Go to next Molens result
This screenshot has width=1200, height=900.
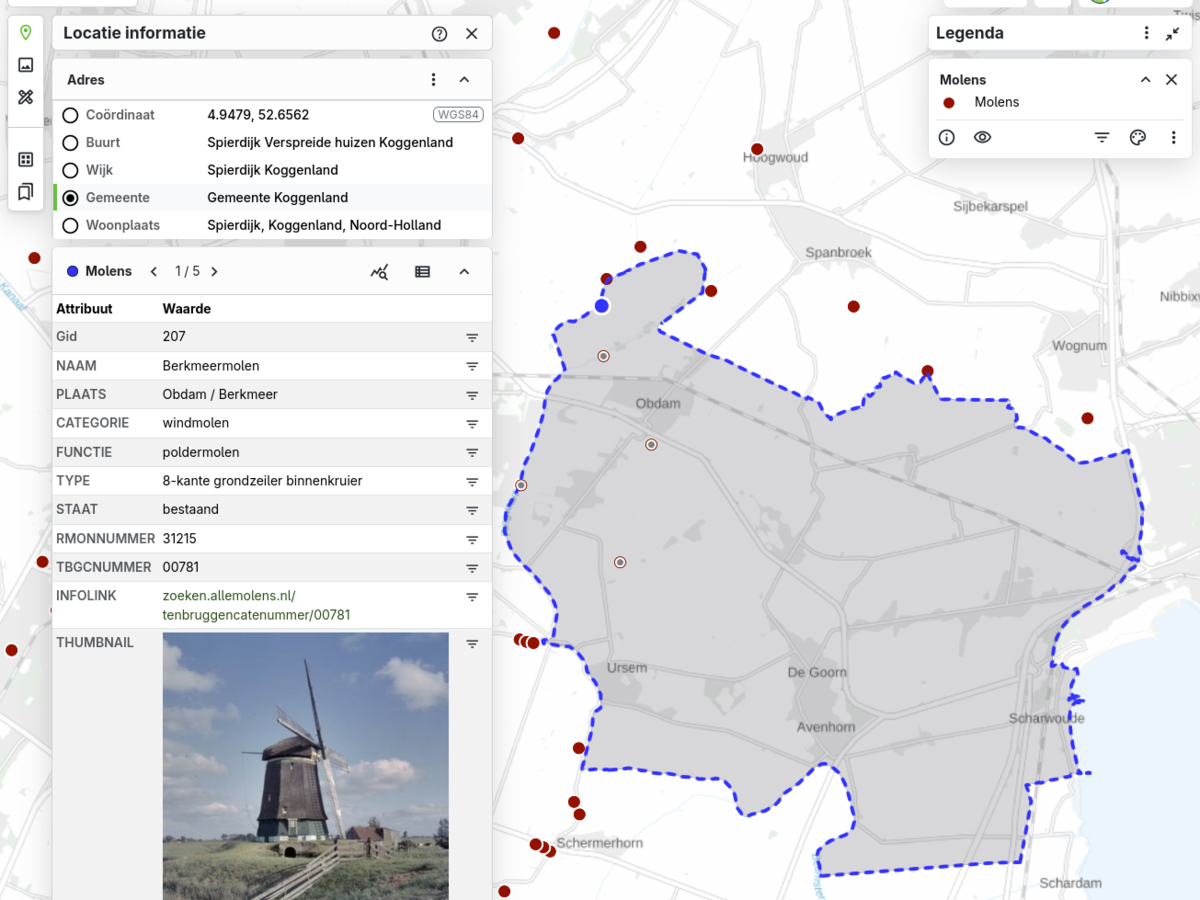(214, 272)
